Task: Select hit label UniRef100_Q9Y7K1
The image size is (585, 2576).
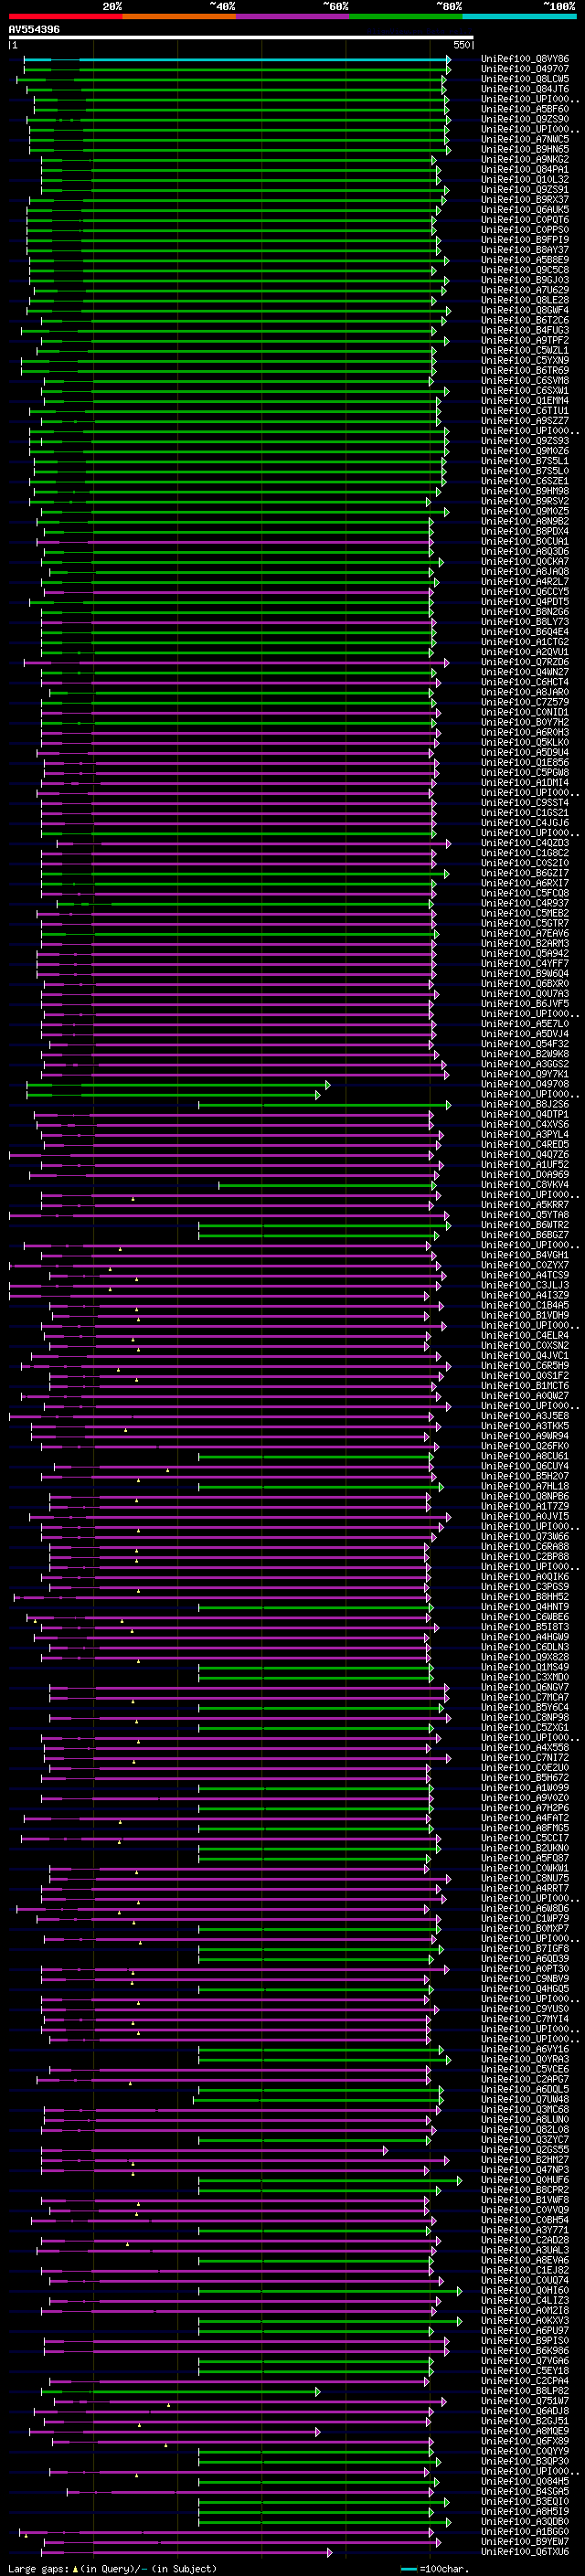Action: (525, 1074)
